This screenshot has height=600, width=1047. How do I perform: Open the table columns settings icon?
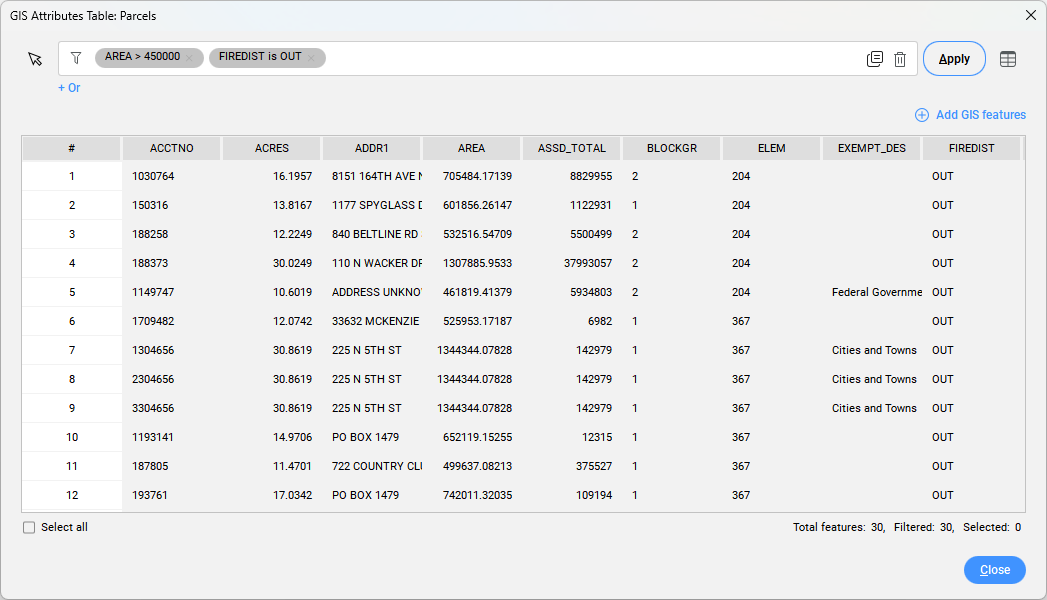(1008, 59)
